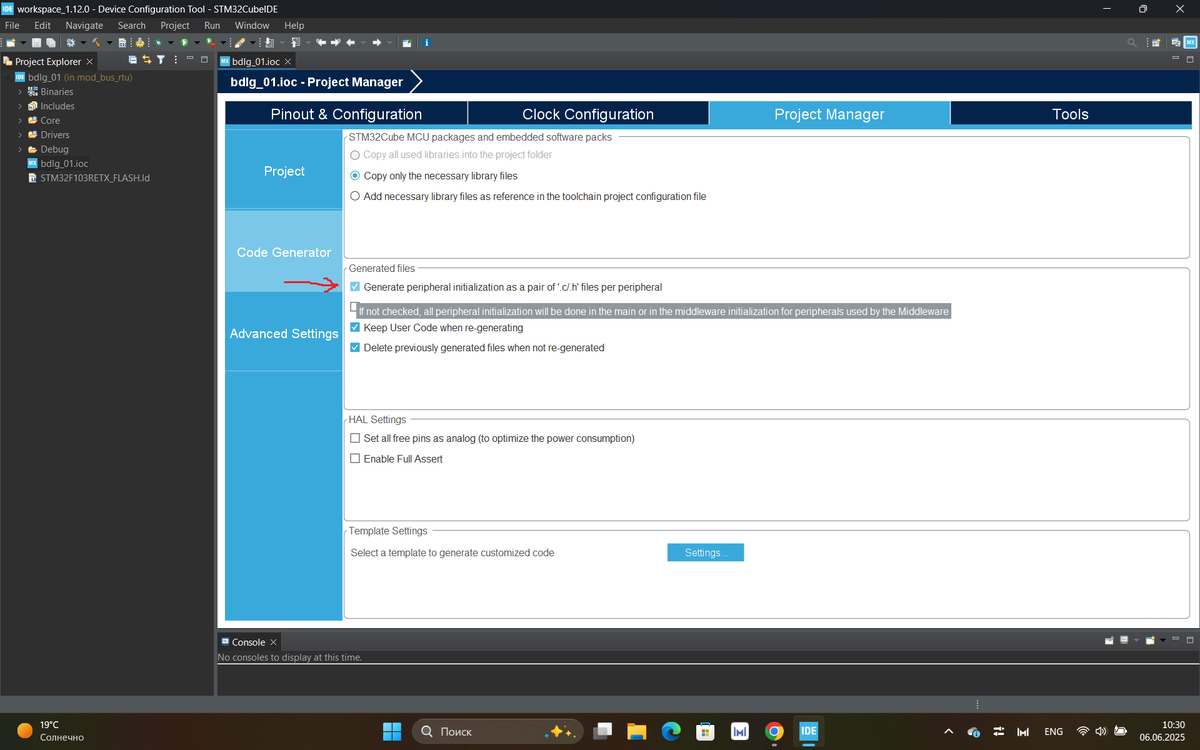This screenshot has height=750, width=1200.
Task: Expand the Drivers tree node
Action: [x=20, y=134]
